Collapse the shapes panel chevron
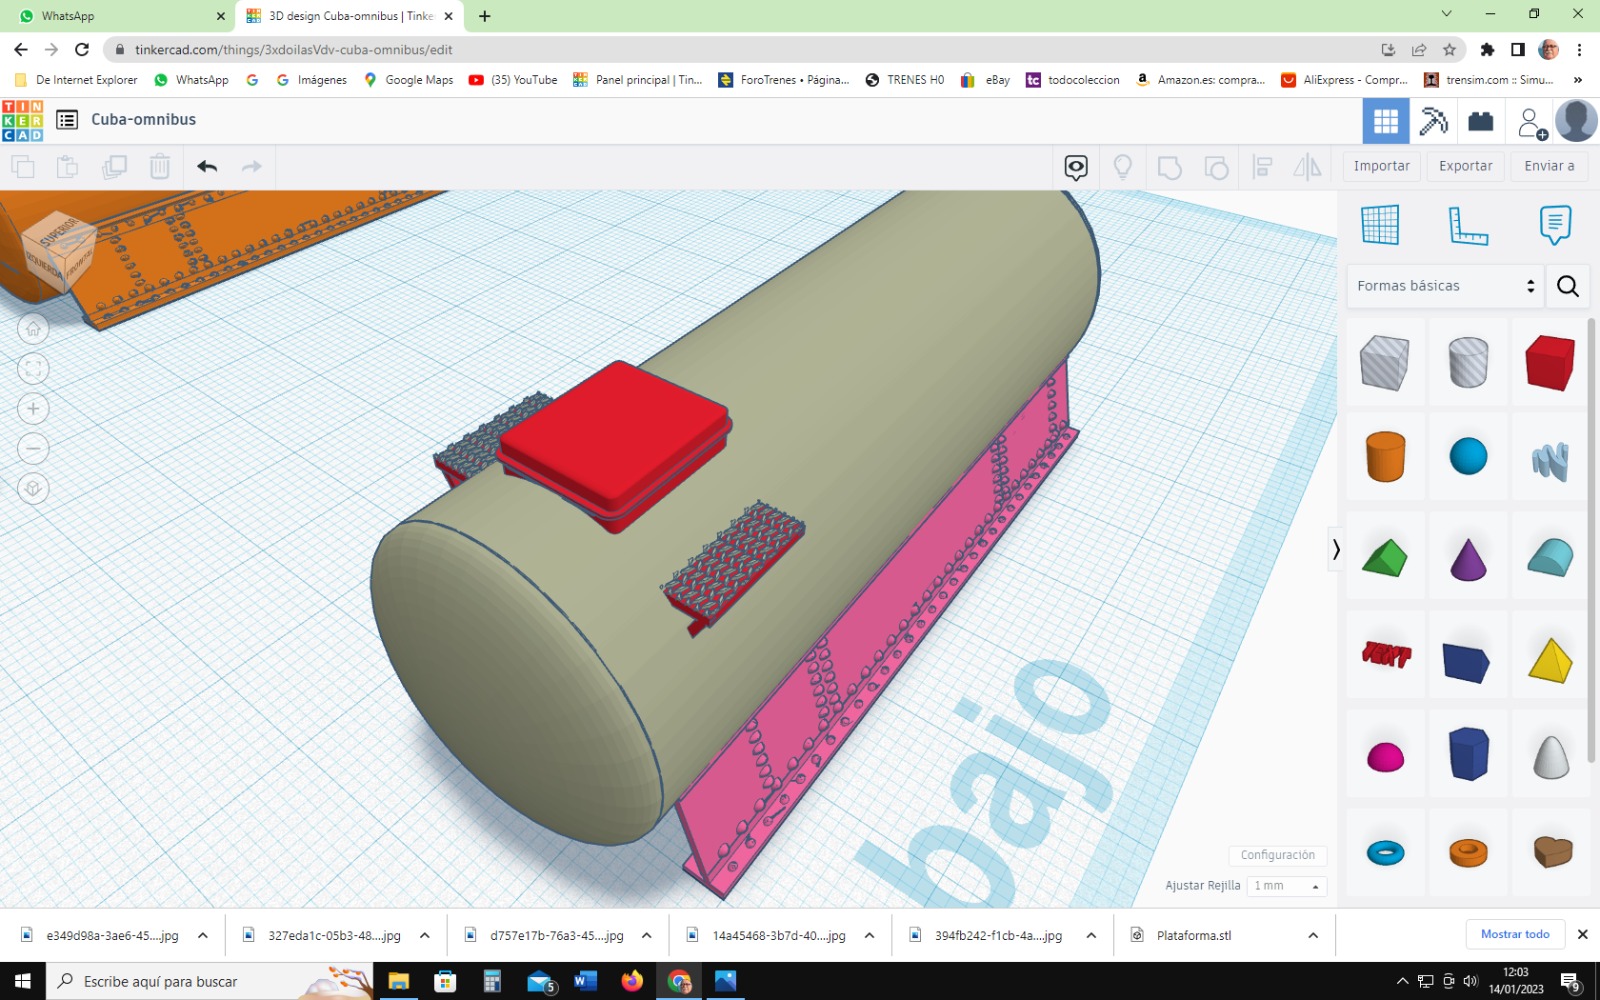1600x1000 pixels. point(1335,549)
